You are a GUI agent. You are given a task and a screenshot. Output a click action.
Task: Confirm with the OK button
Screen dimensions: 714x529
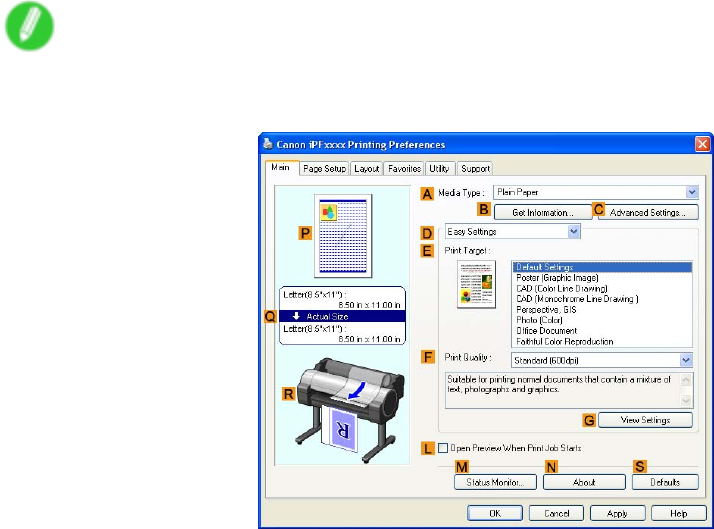pyautogui.click(x=495, y=513)
